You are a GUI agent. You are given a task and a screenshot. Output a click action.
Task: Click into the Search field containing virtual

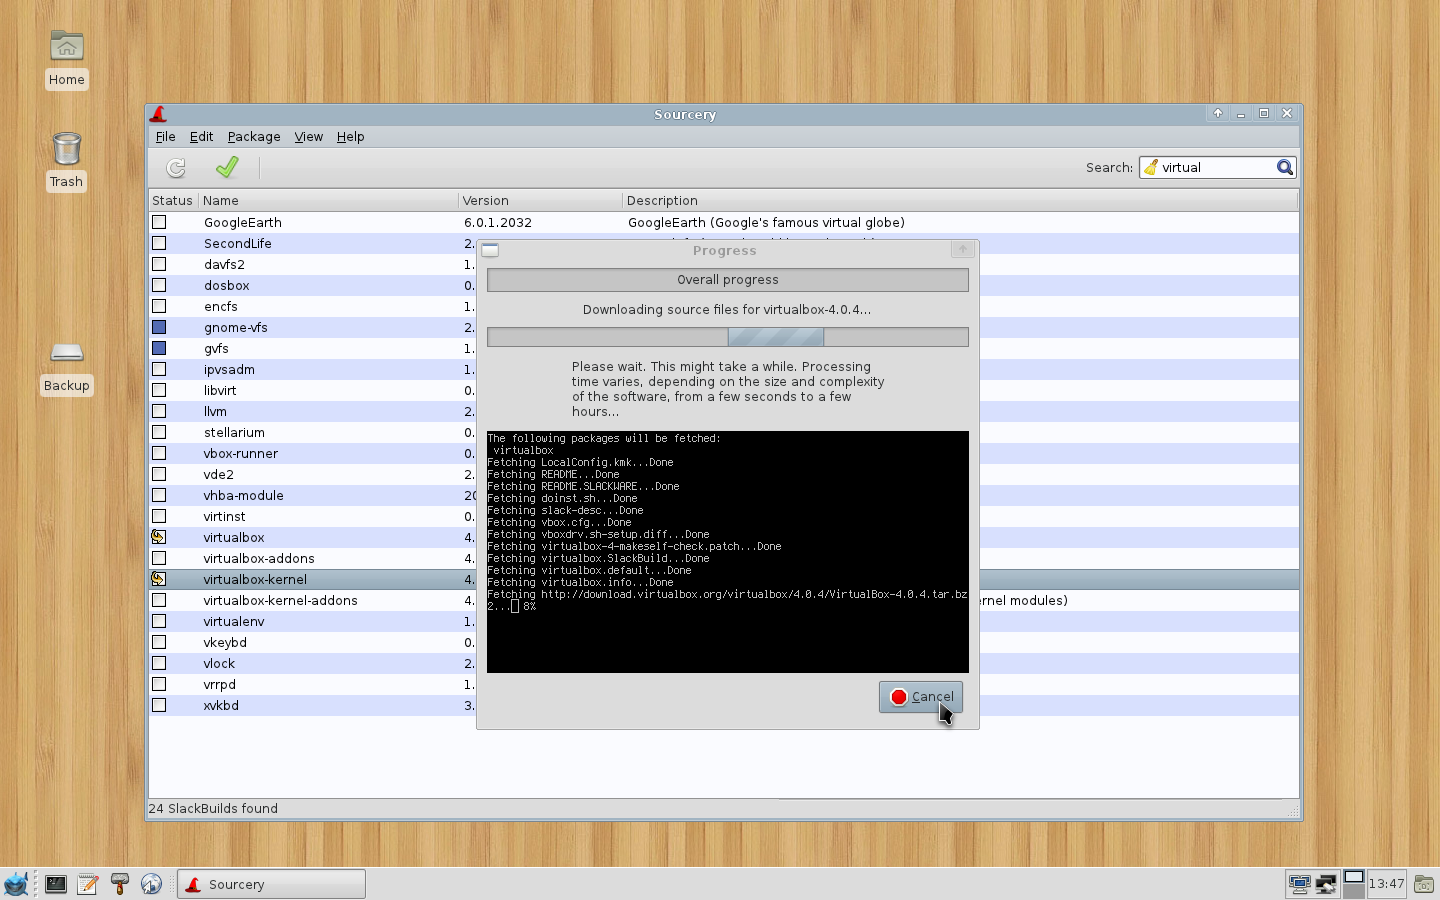tap(1217, 167)
